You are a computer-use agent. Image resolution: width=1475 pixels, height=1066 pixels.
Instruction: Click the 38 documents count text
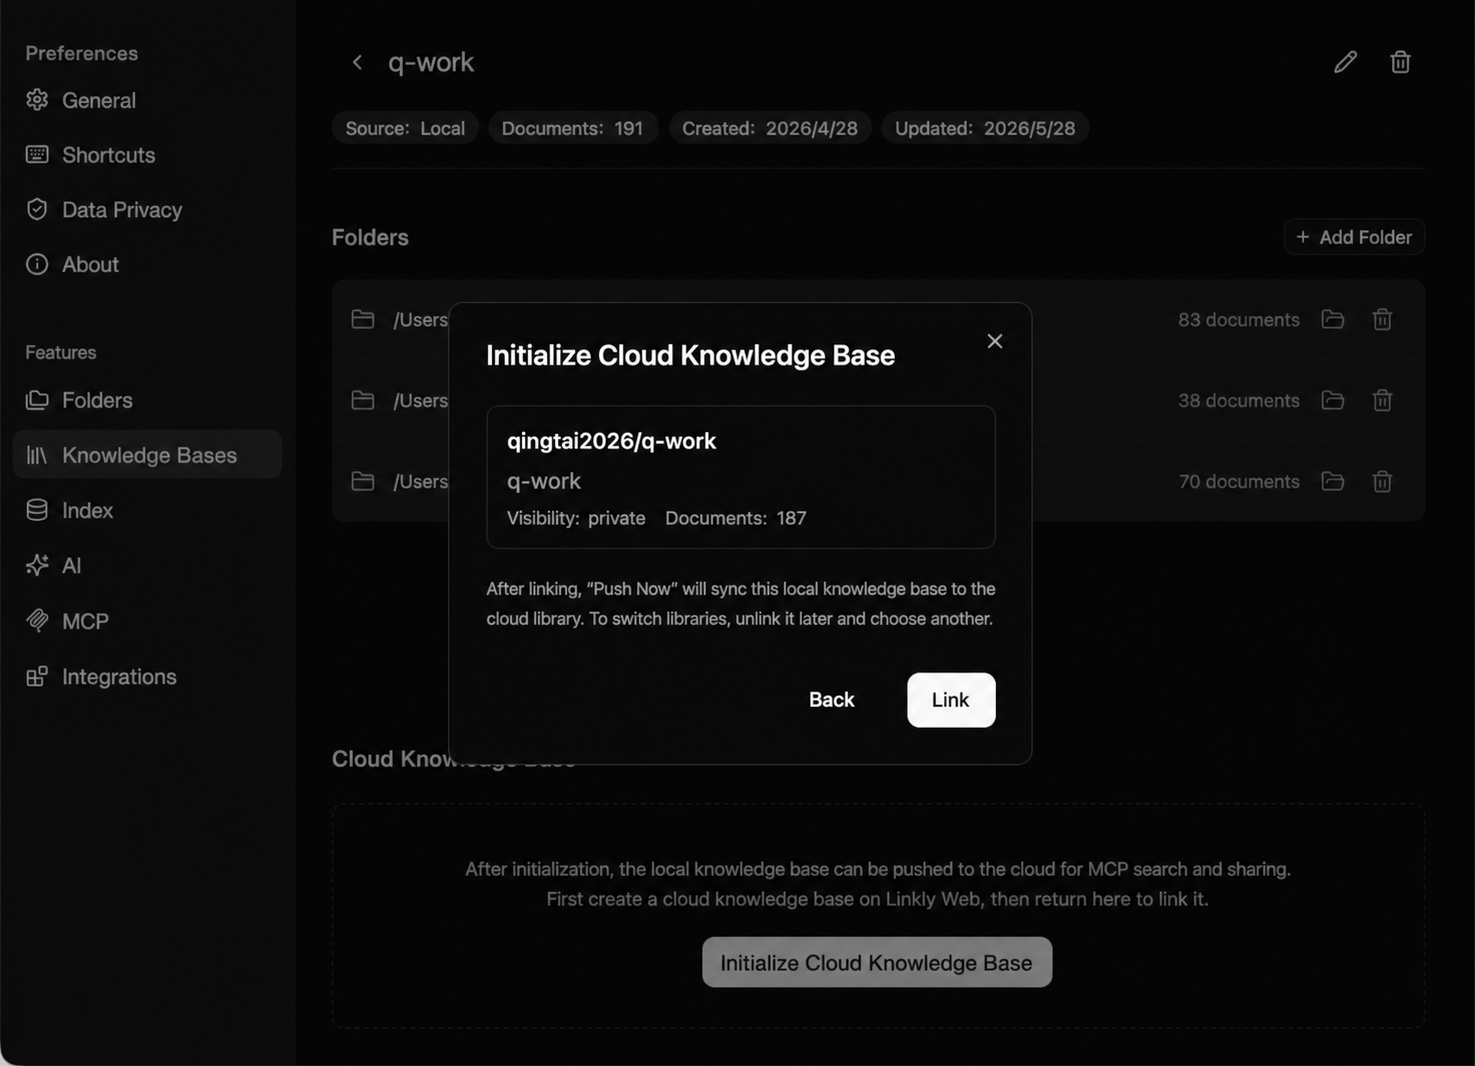click(x=1238, y=401)
